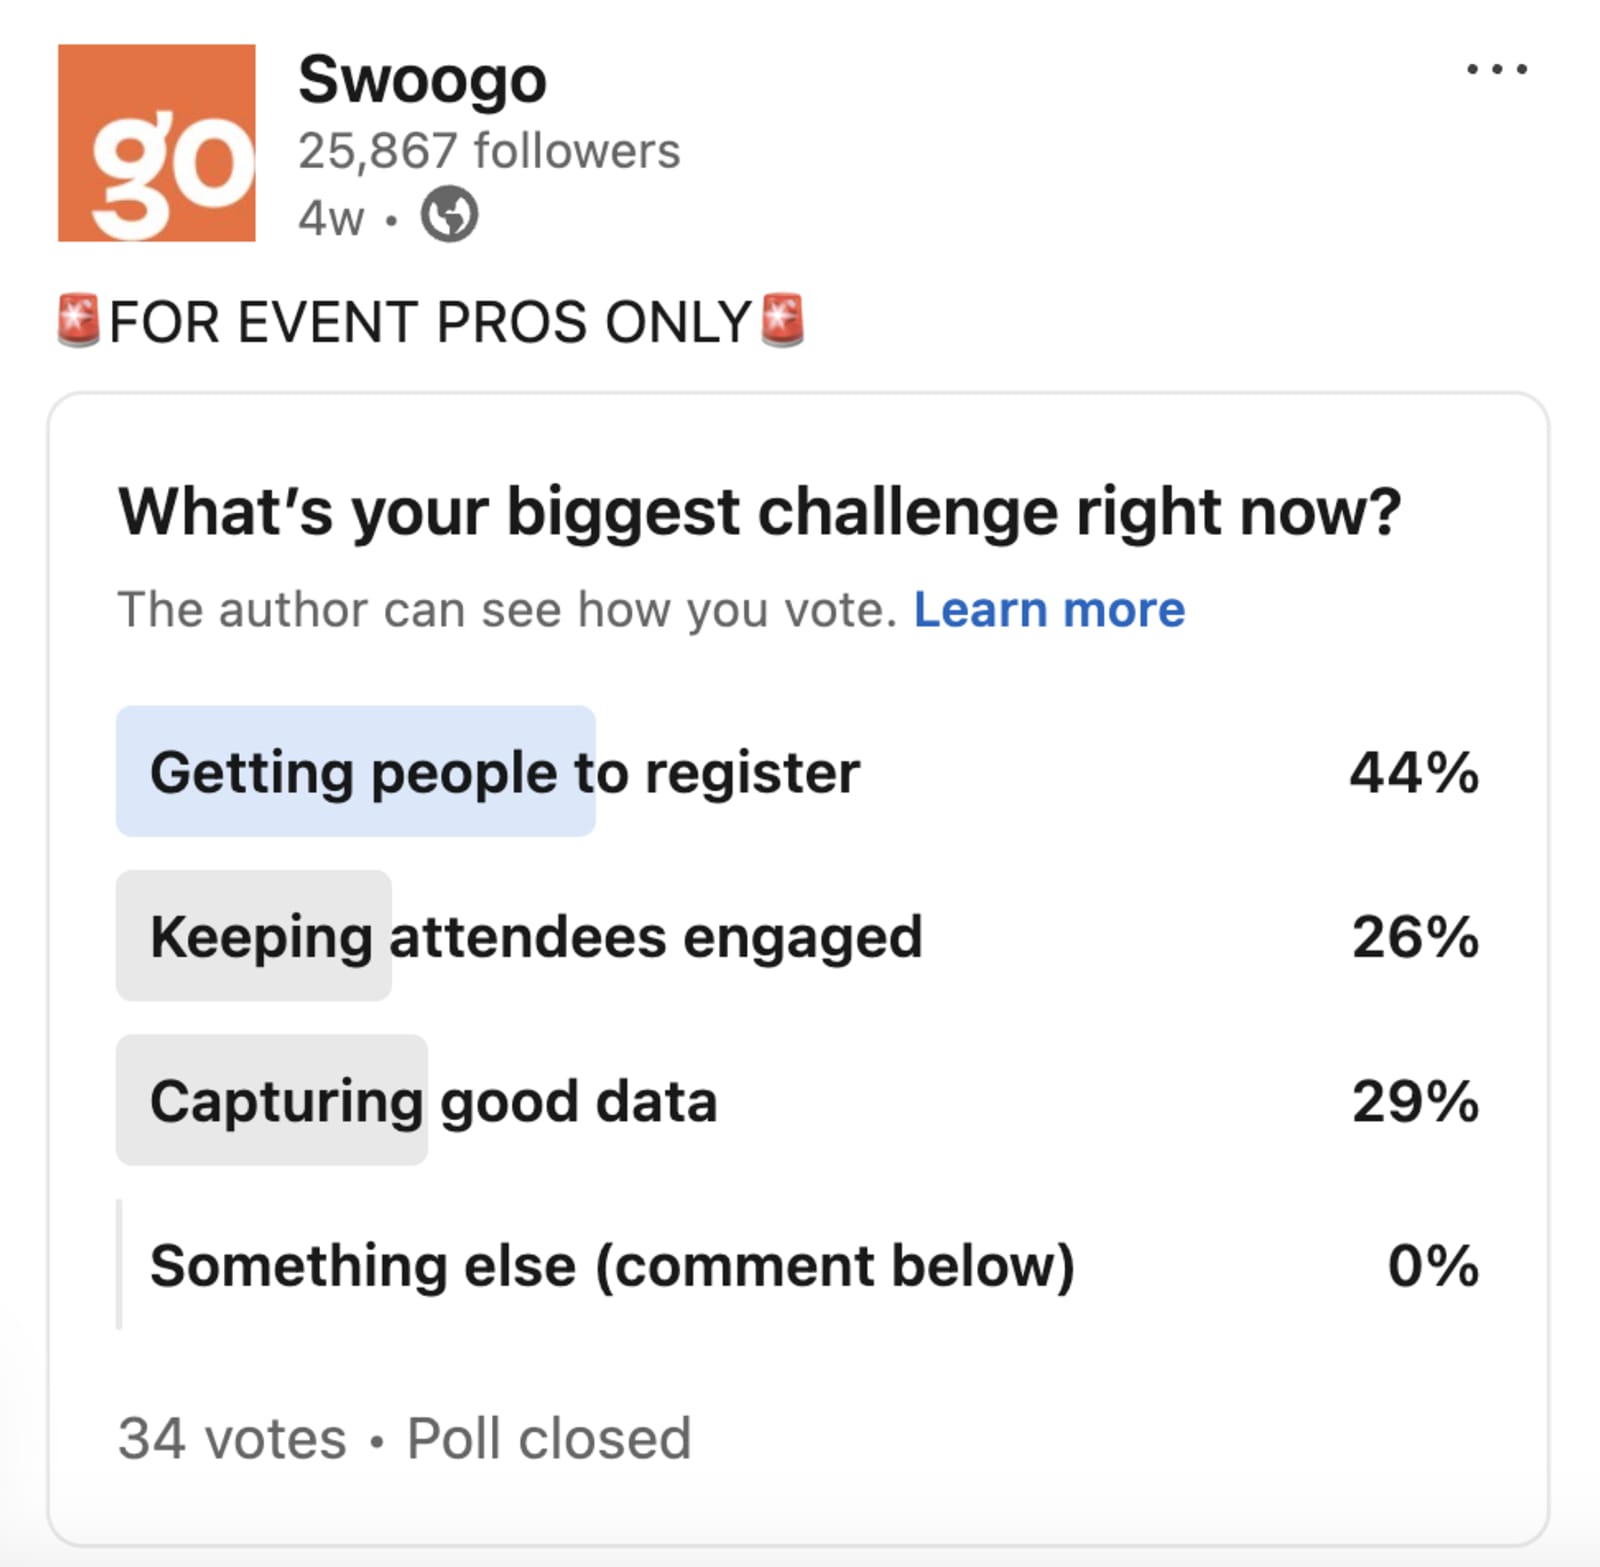Open the 'Learn more' link
The height and width of the screenshot is (1567, 1600).
(x=1048, y=609)
